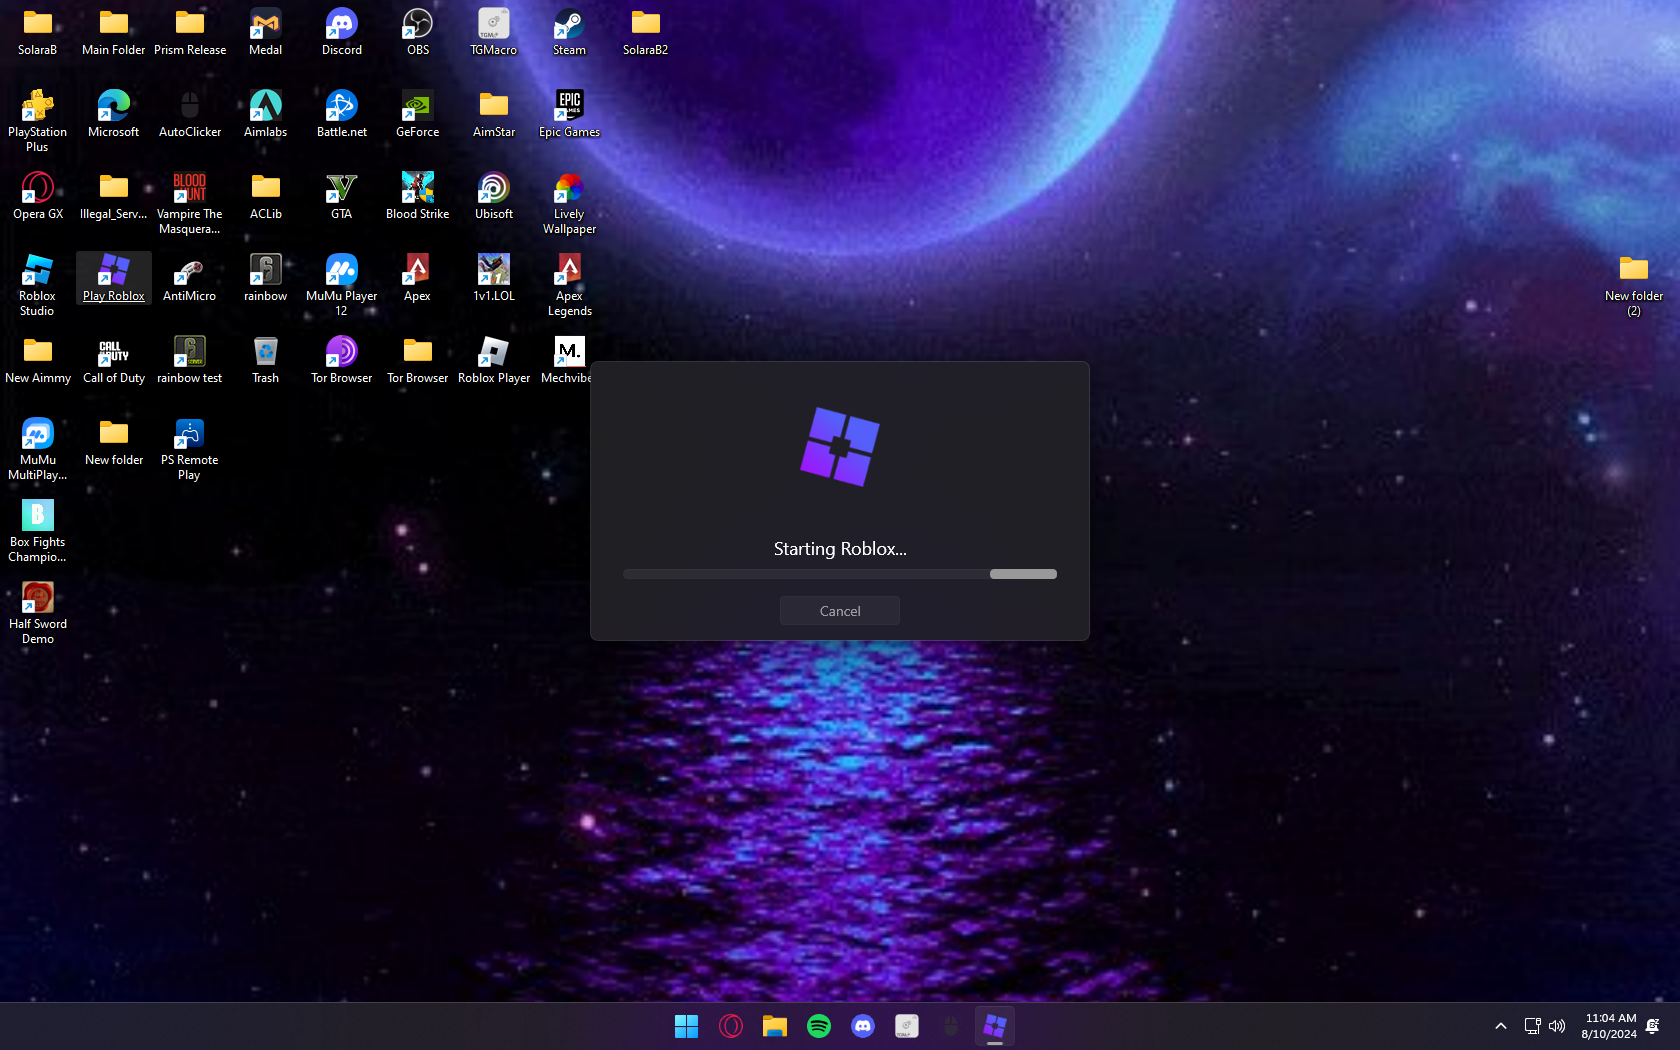
Task: Select the Microsoft Edge desktop shortcut
Action: 114,114
